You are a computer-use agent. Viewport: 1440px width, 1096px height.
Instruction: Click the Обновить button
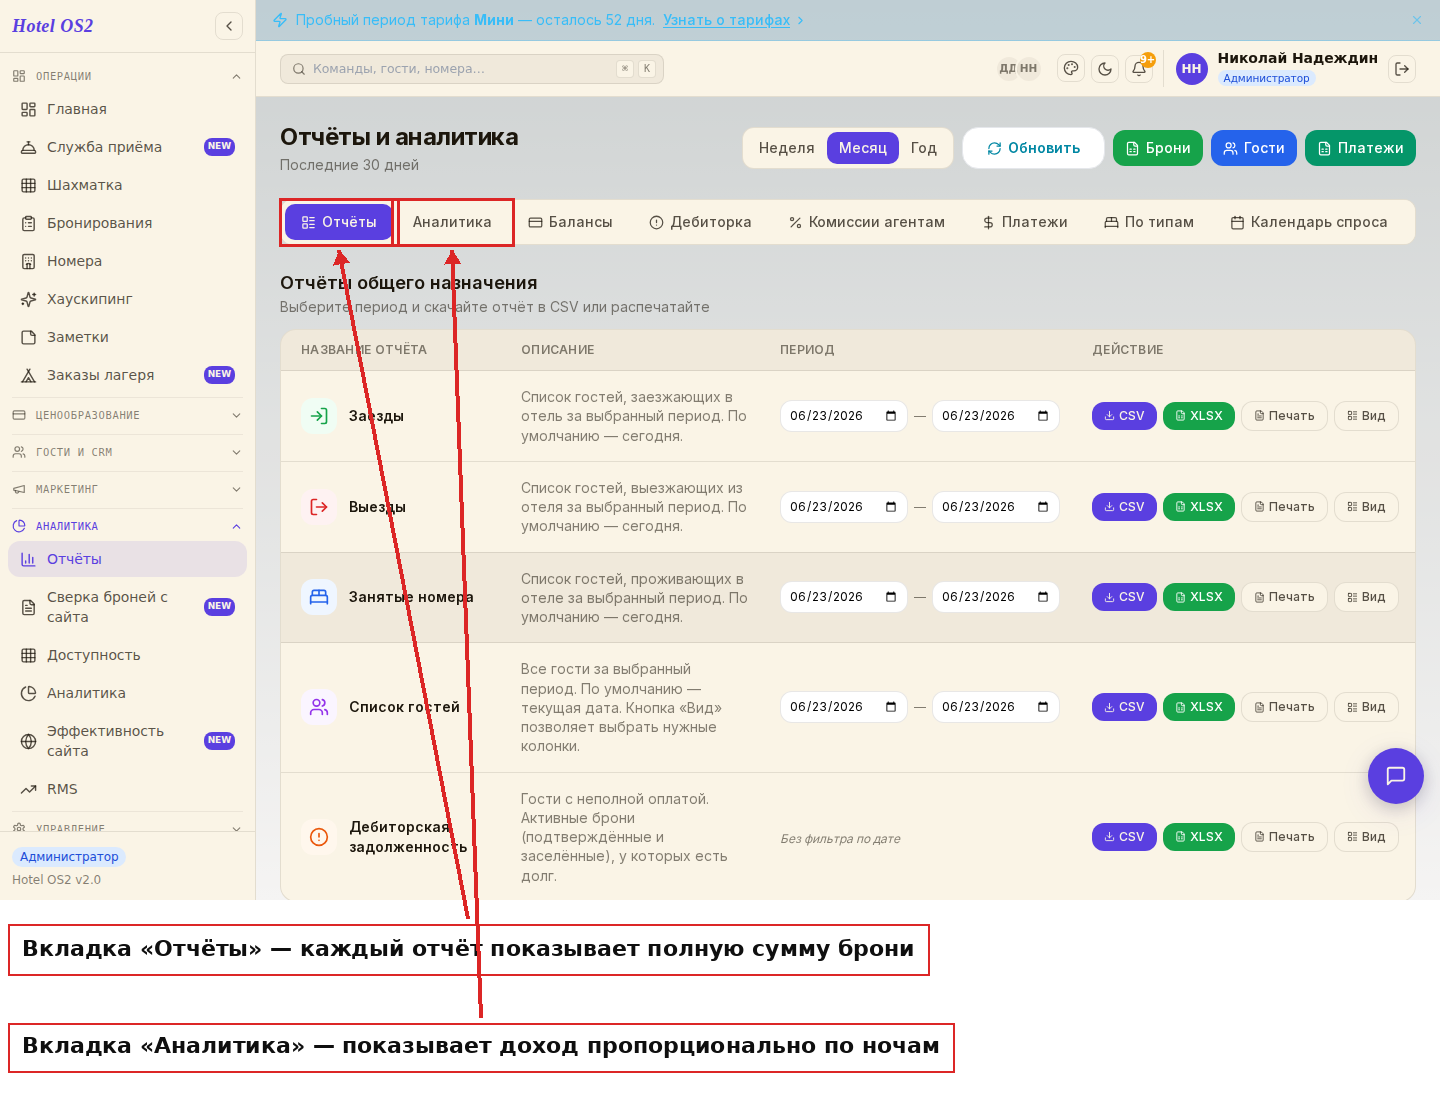(1033, 148)
